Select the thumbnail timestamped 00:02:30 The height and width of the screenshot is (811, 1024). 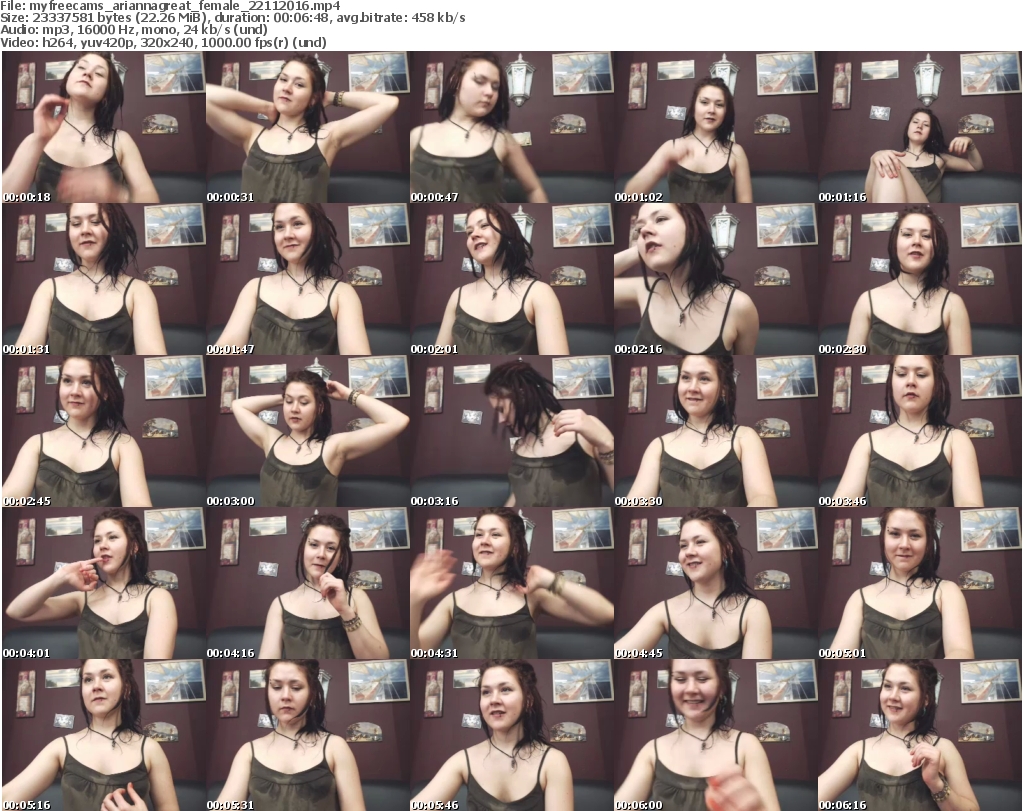click(x=920, y=279)
